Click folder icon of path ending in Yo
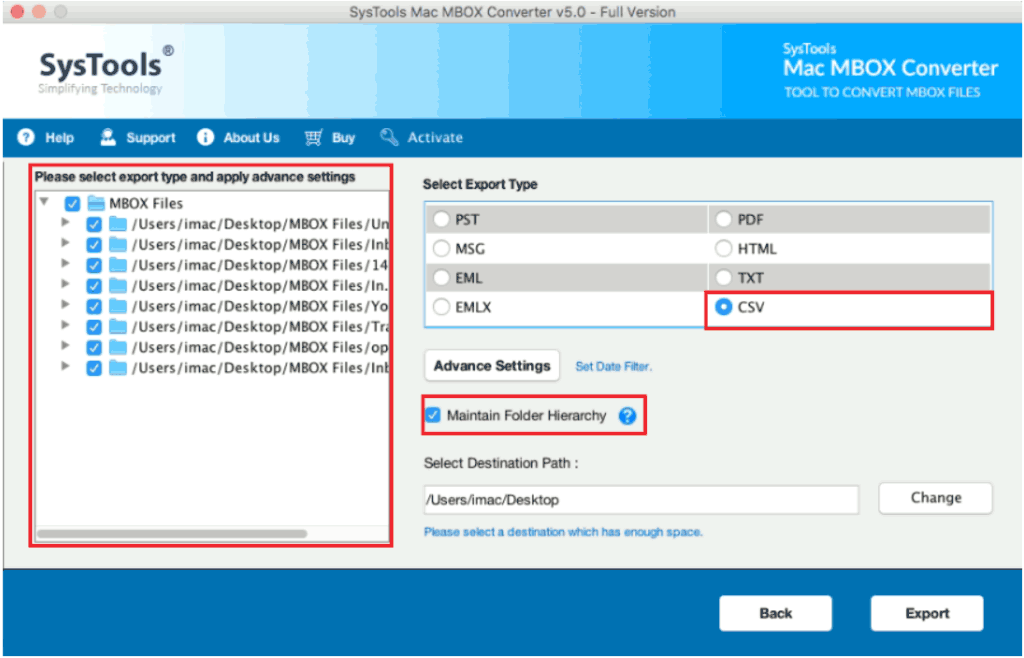 [x=118, y=306]
